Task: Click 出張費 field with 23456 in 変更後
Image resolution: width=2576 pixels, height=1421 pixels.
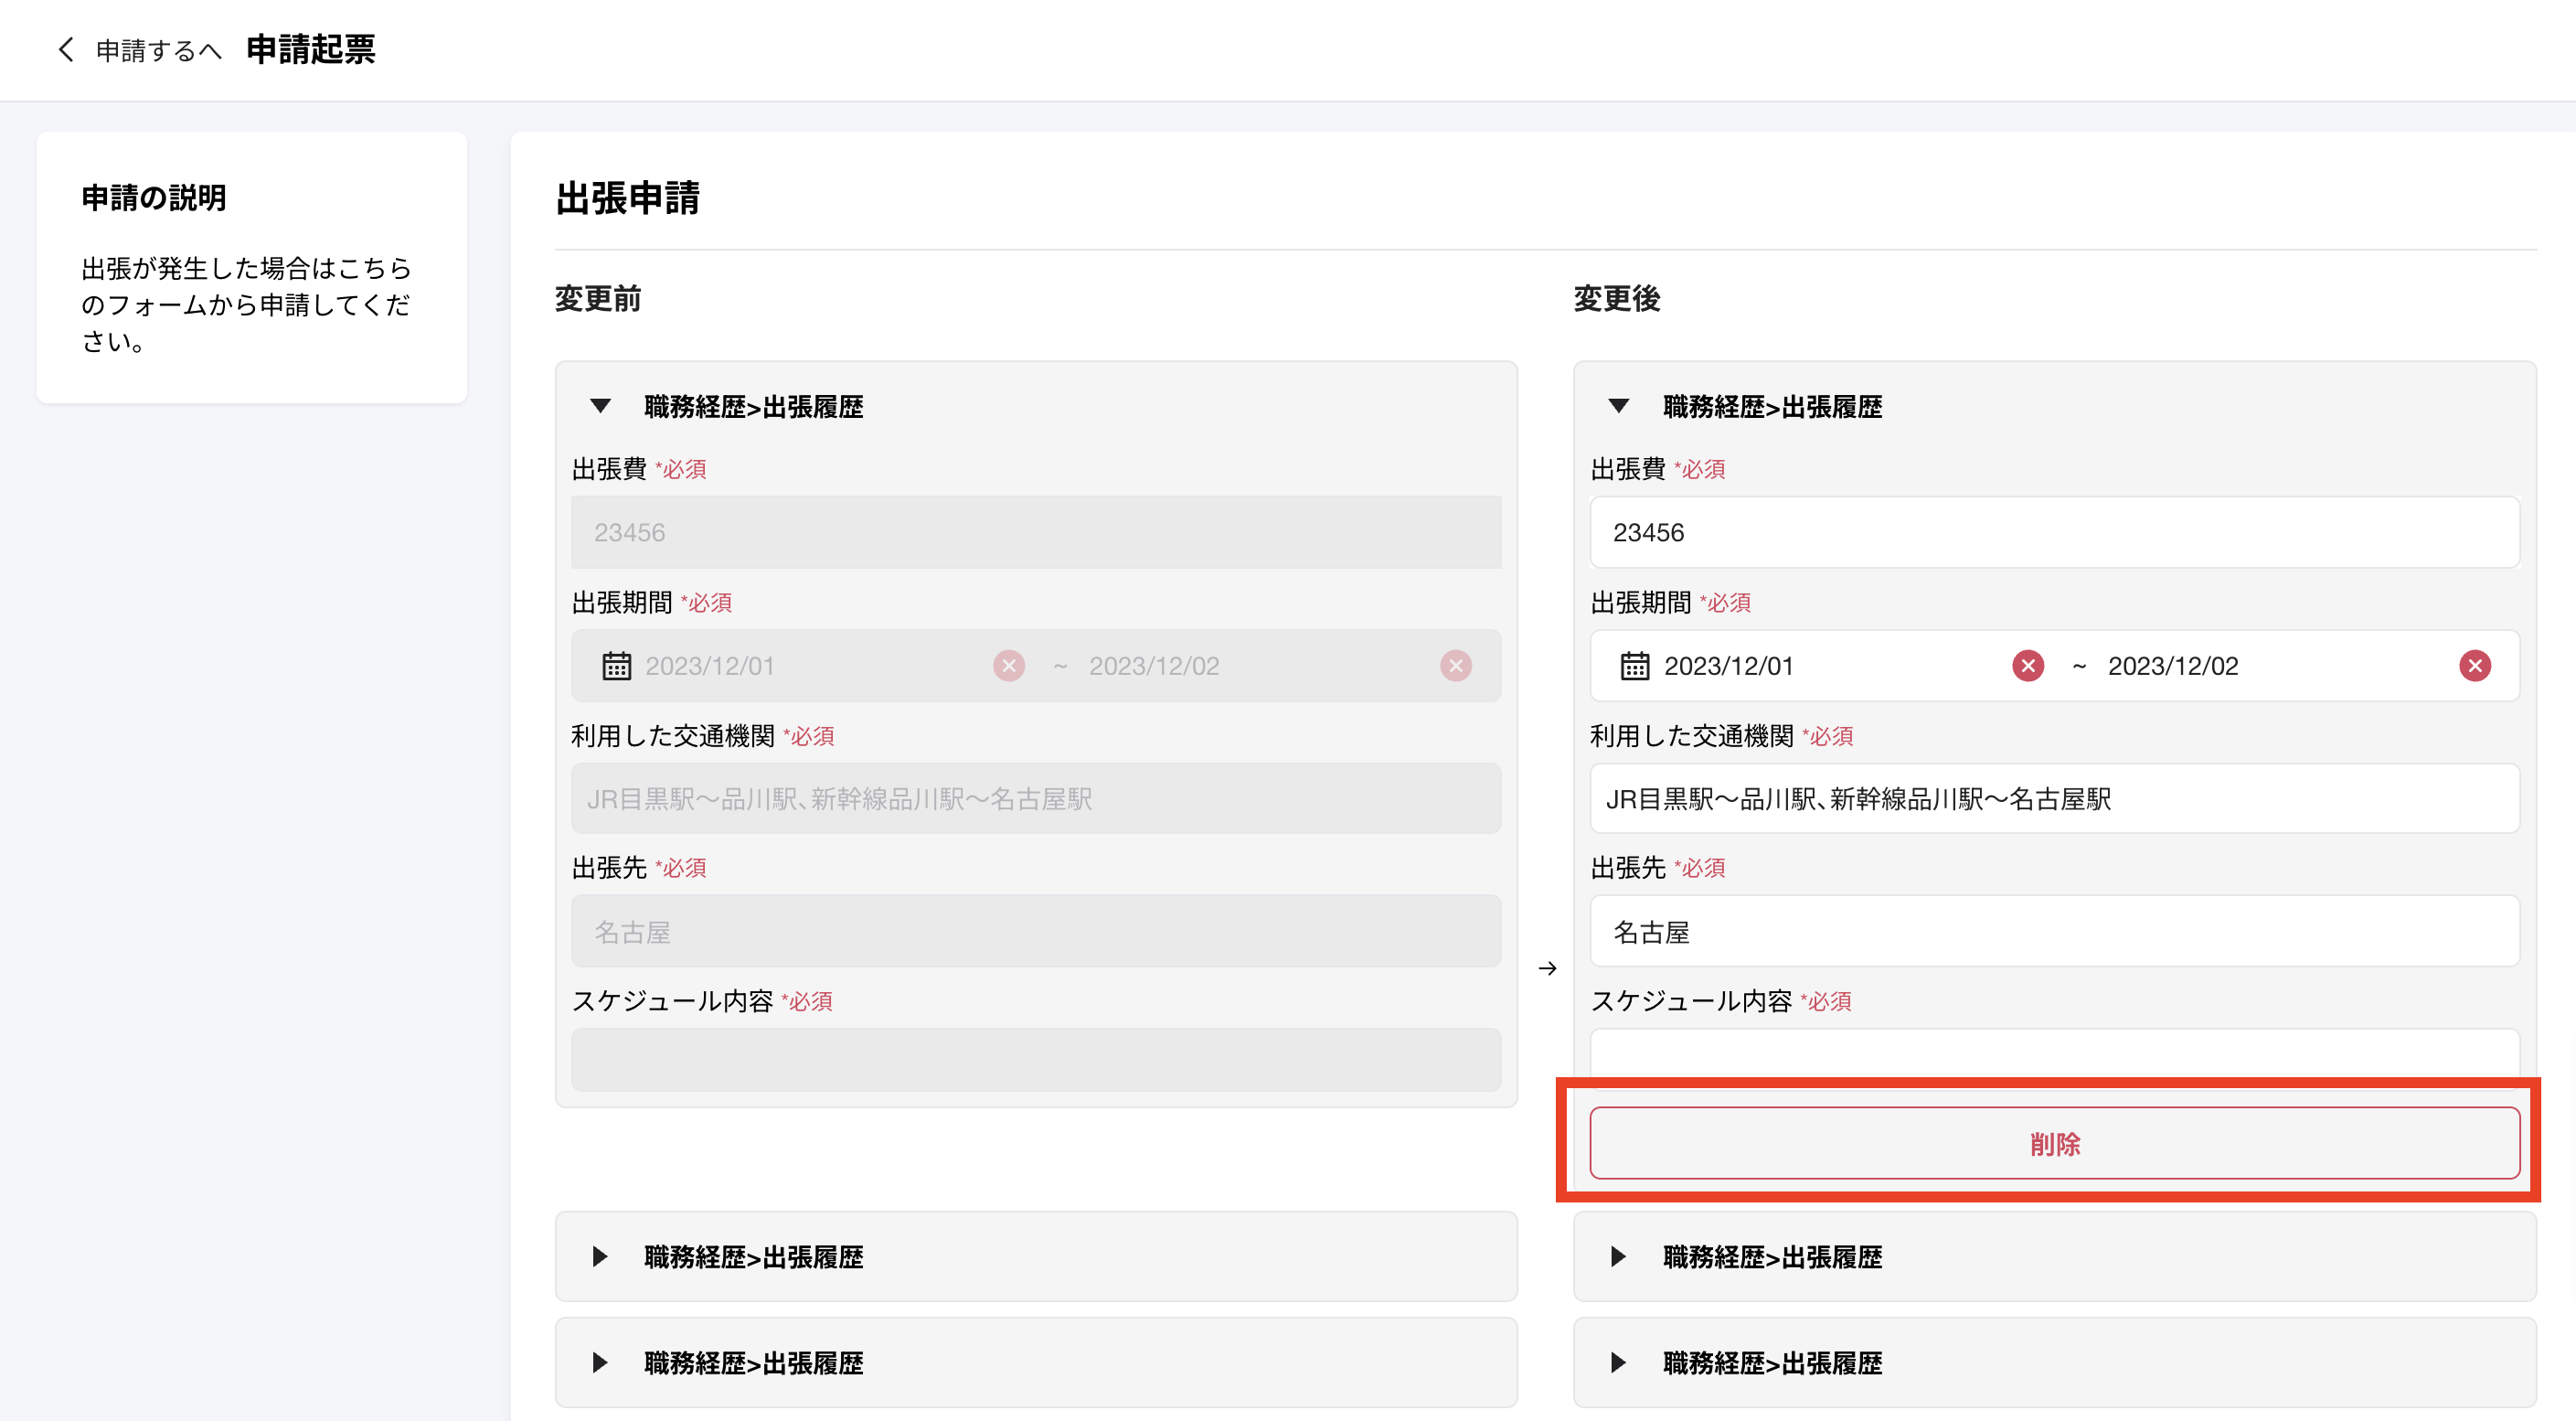Action: (2054, 532)
